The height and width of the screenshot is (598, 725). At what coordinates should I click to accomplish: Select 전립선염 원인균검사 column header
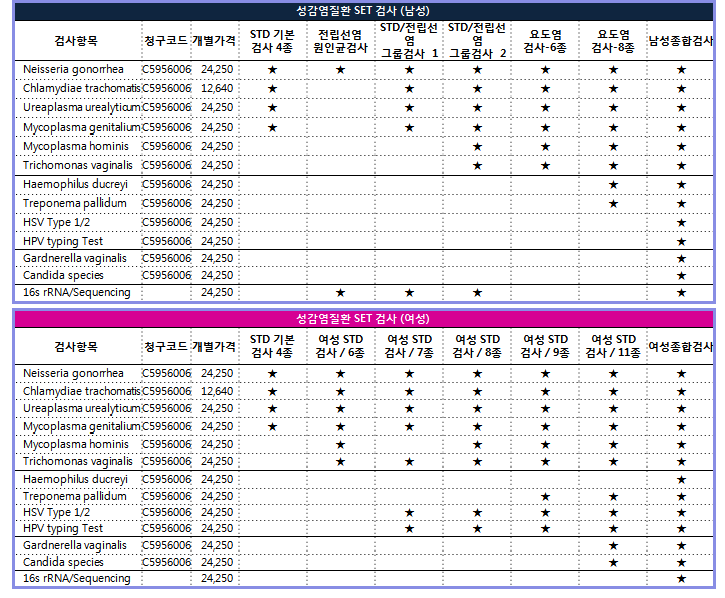click(x=340, y=41)
